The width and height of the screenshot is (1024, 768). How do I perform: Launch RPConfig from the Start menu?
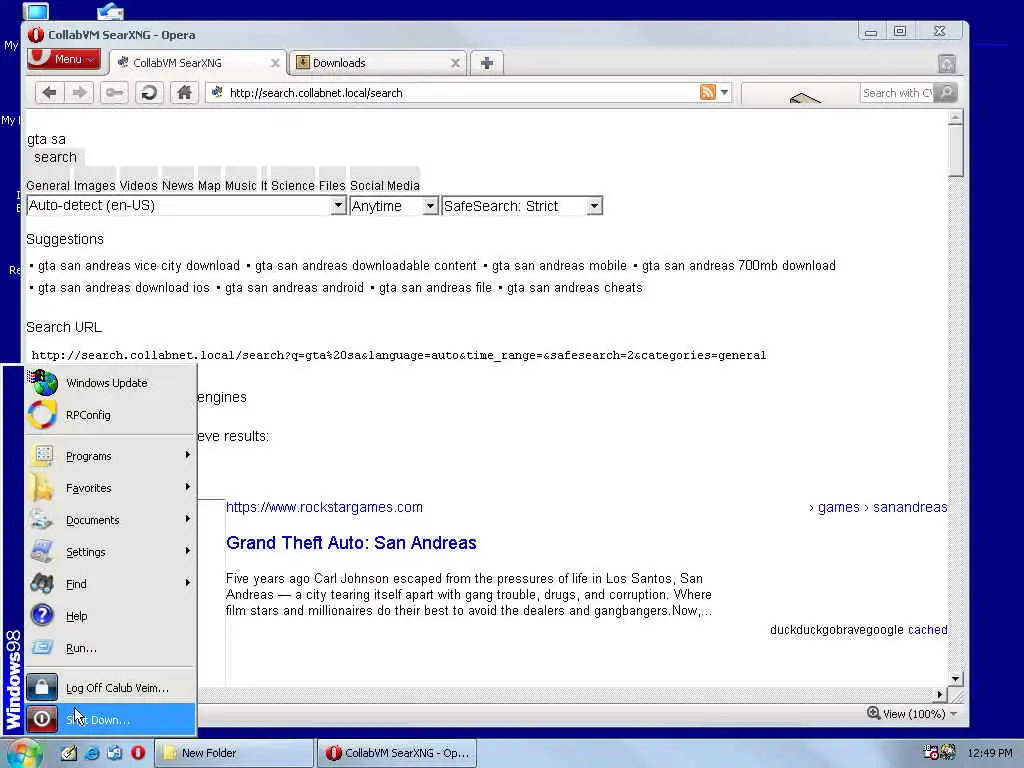[x=111, y=415]
